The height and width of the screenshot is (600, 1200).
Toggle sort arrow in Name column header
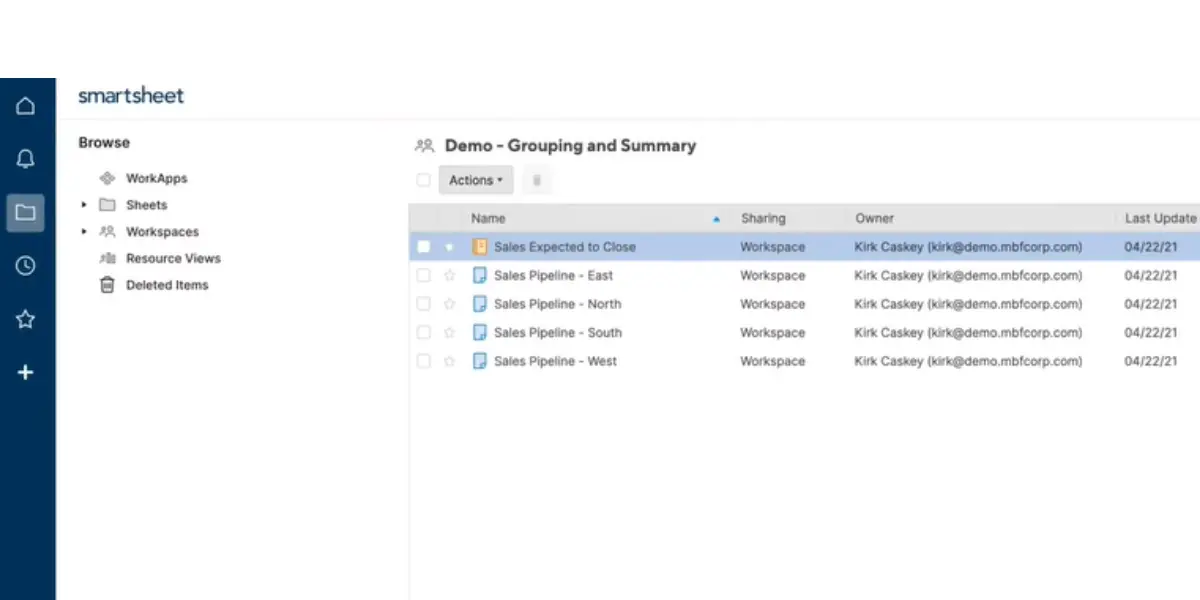716,218
